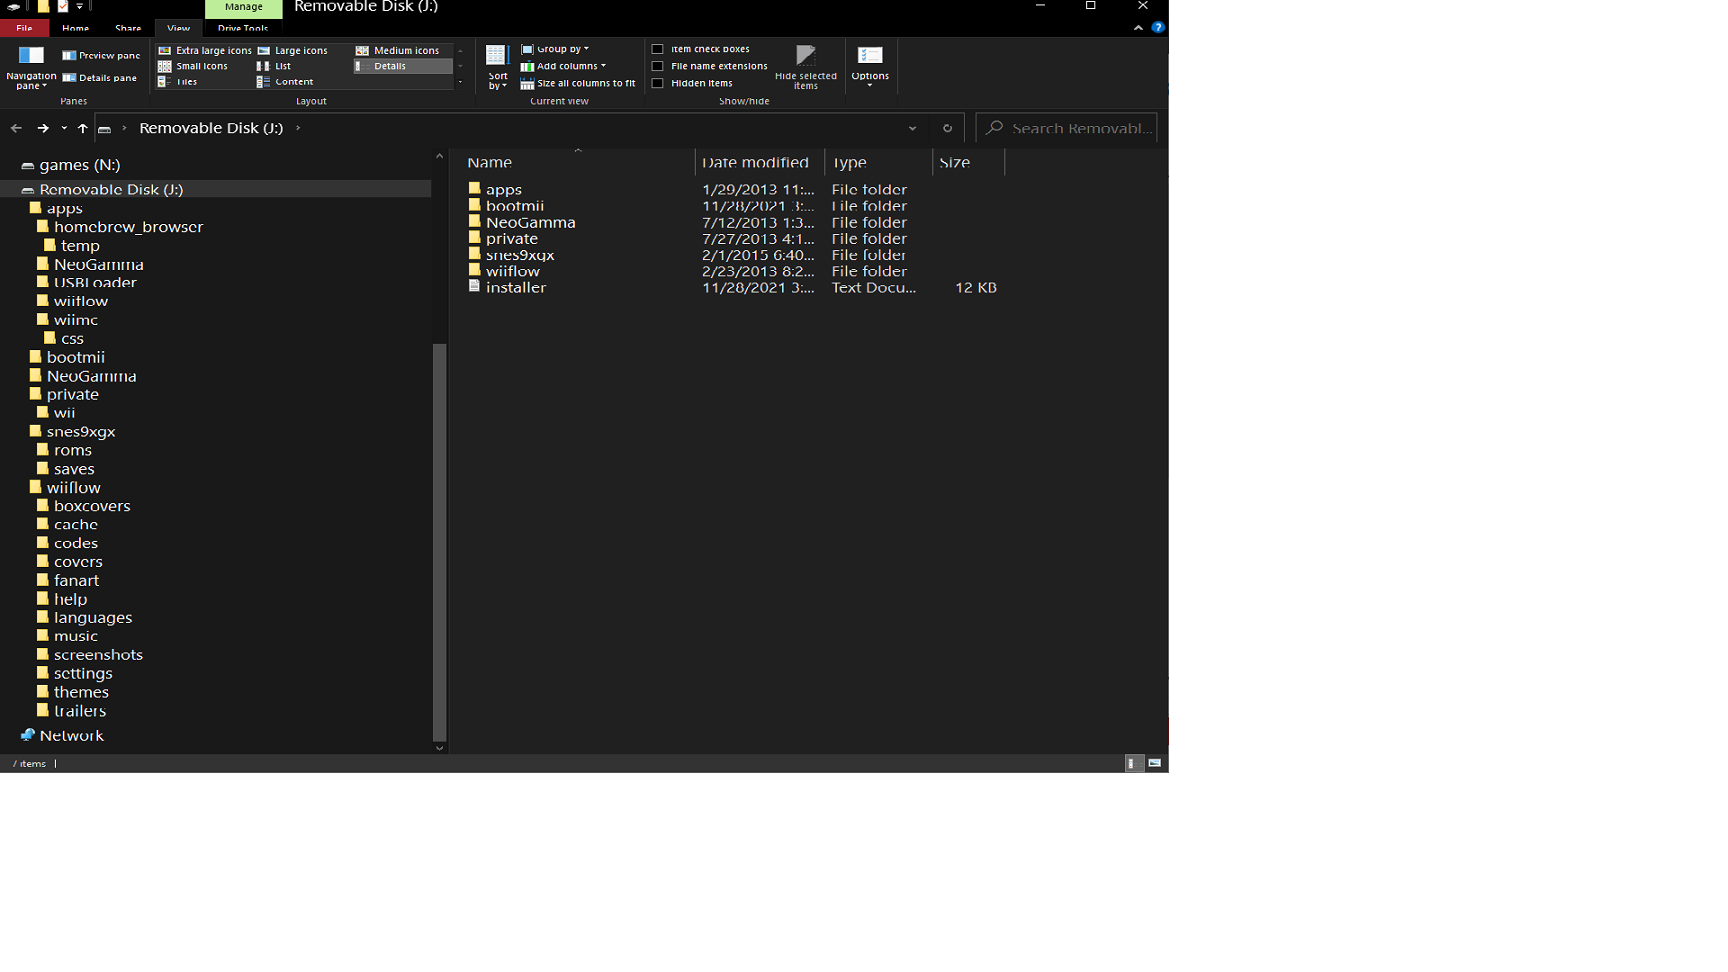The width and height of the screenshot is (1728, 972).
Task: Switch layout to Small icons
Action: coord(193,66)
